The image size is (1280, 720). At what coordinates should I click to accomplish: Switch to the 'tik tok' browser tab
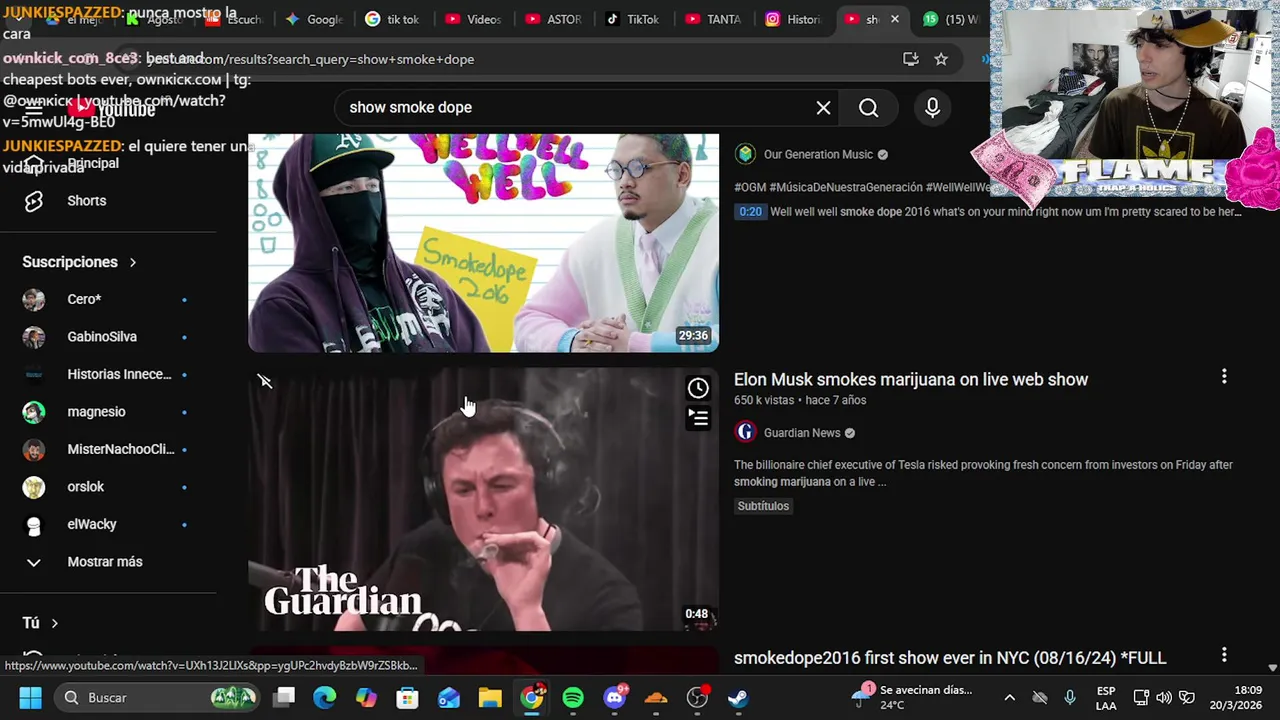(394, 19)
